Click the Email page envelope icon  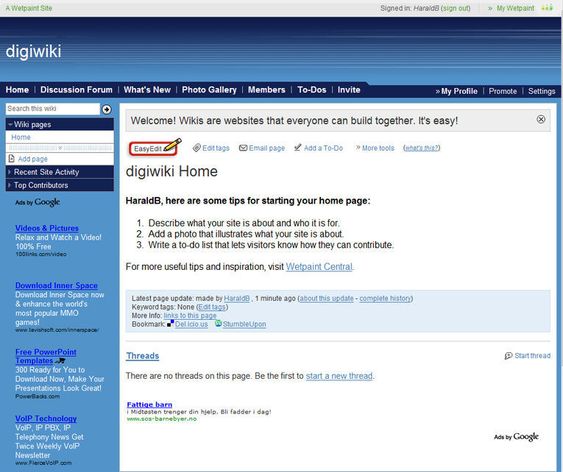point(243,148)
